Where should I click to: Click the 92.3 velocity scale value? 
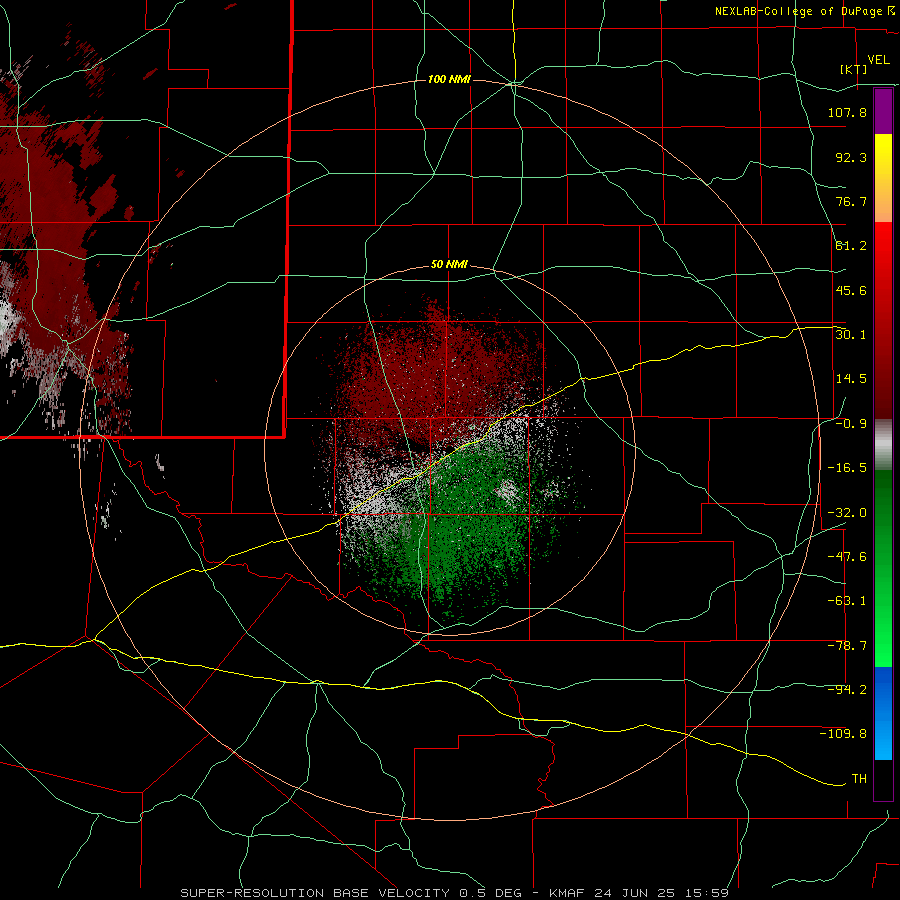tap(851, 157)
